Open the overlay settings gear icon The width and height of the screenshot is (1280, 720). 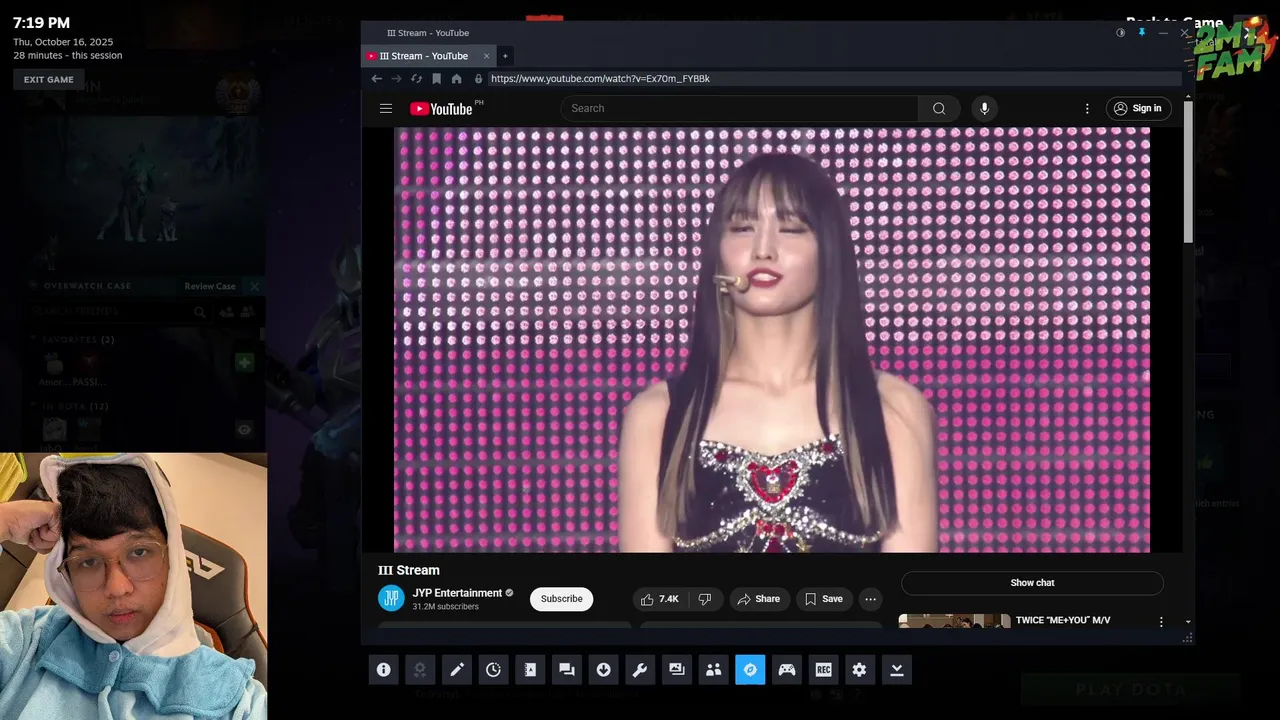coord(860,670)
